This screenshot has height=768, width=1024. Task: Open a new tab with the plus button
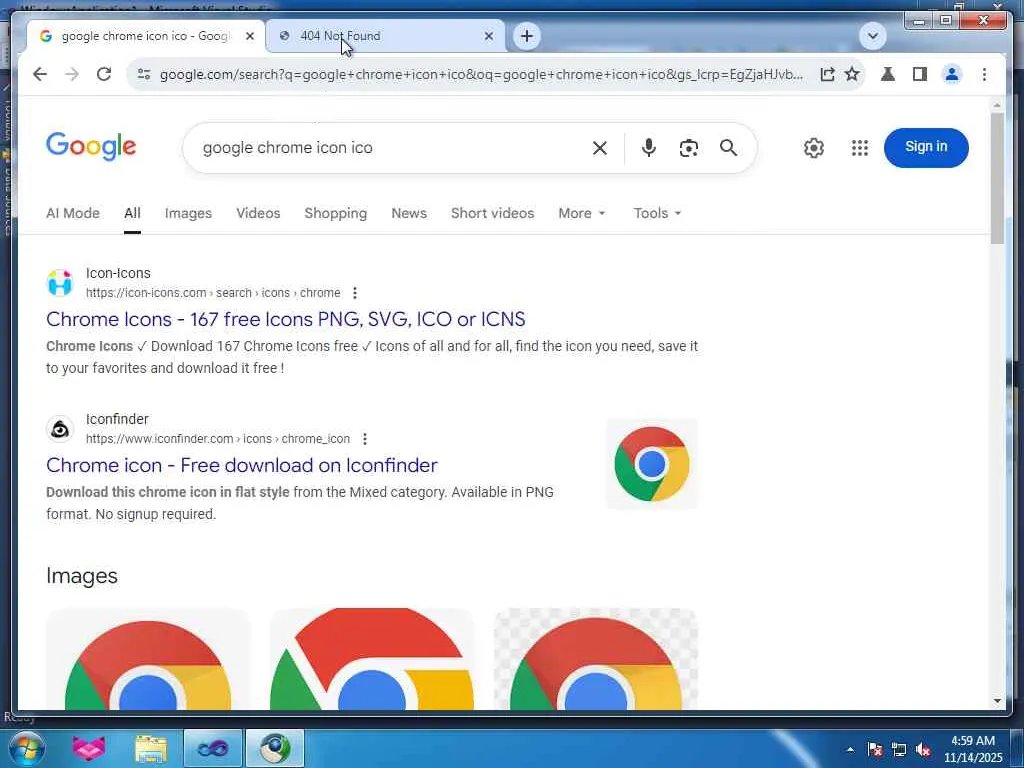[x=527, y=36]
